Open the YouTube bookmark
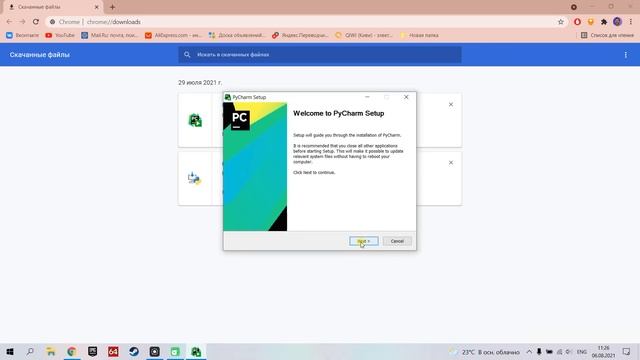Screen dimensions: 640x360 (x=60, y=35)
